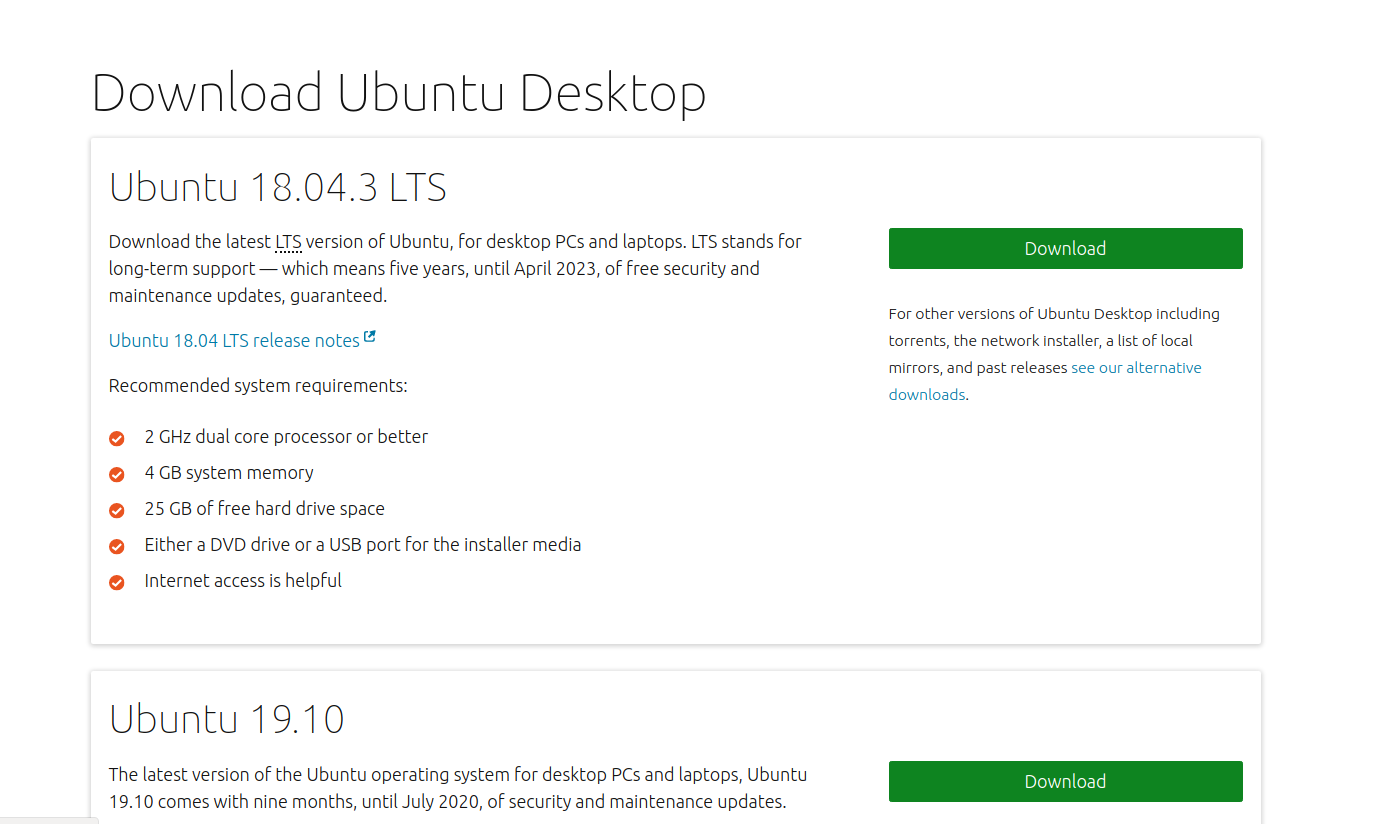The width and height of the screenshot is (1393, 824).
Task: Click checkmark icon beside Internet access is helpful
Action: [x=117, y=582]
